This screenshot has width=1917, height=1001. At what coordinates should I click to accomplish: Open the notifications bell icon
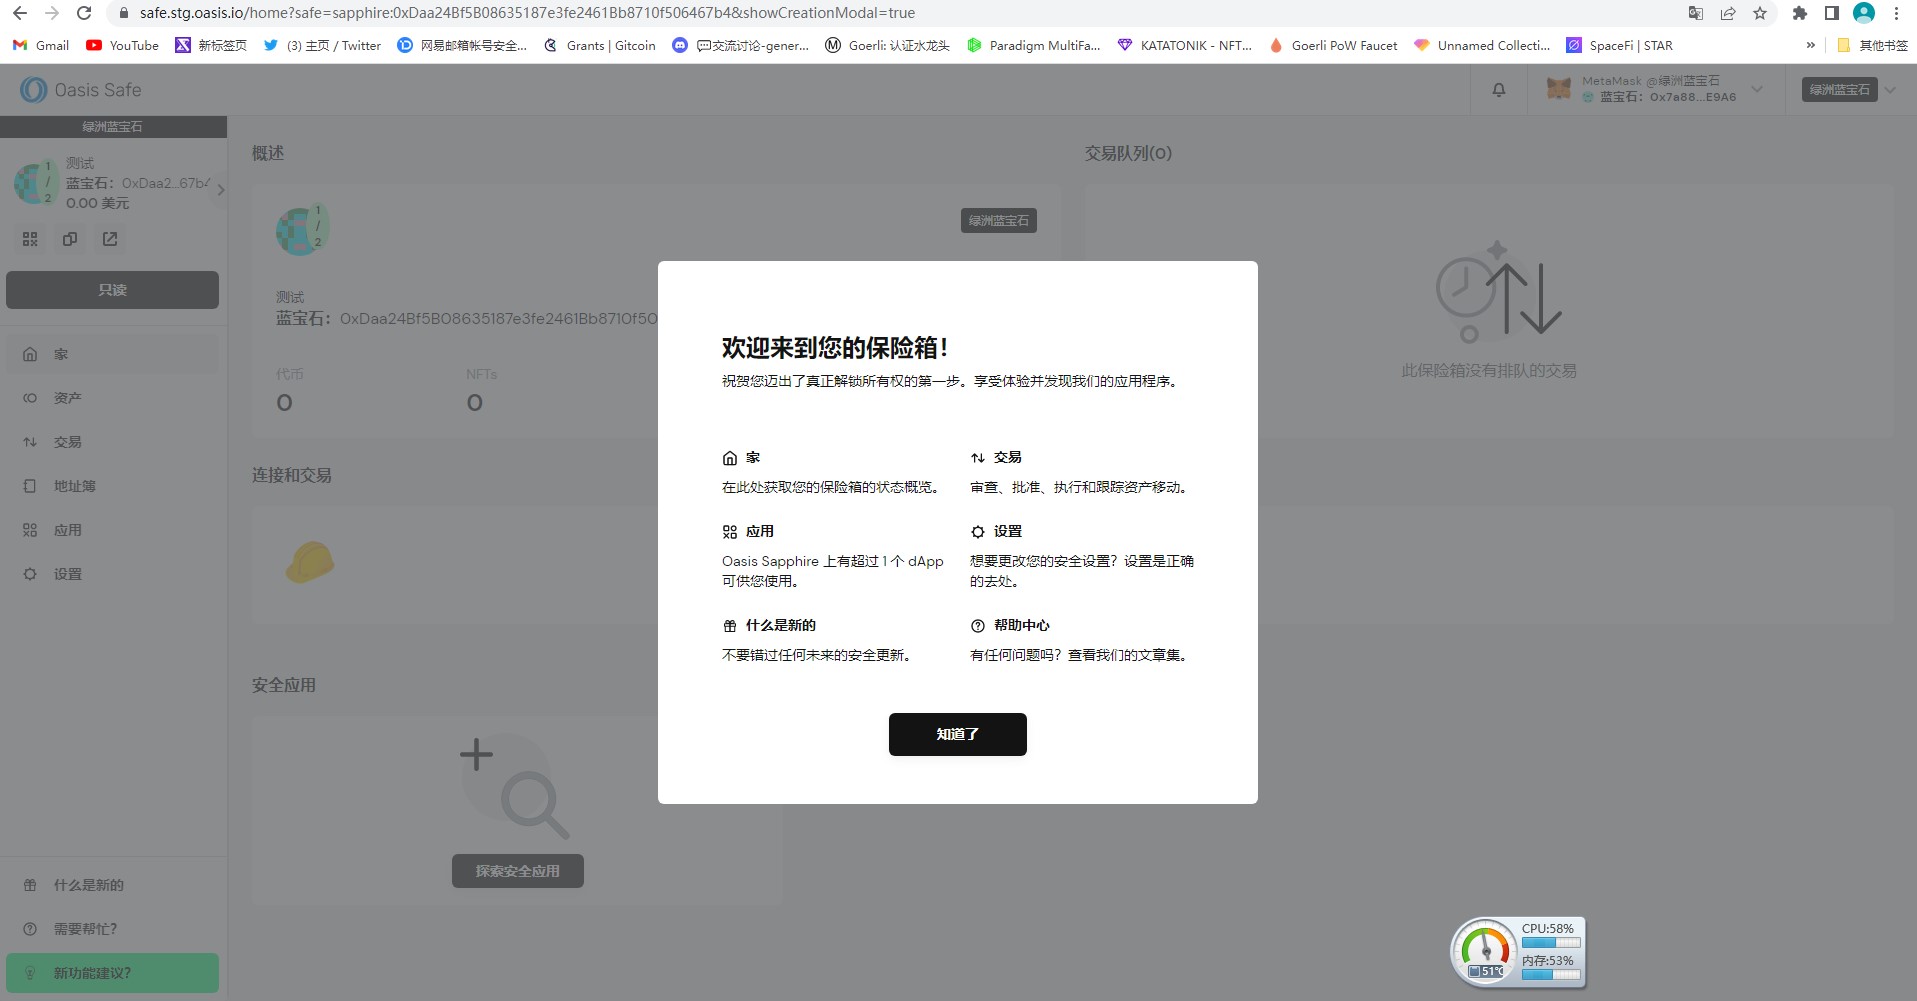click(x=1498, y=90)
